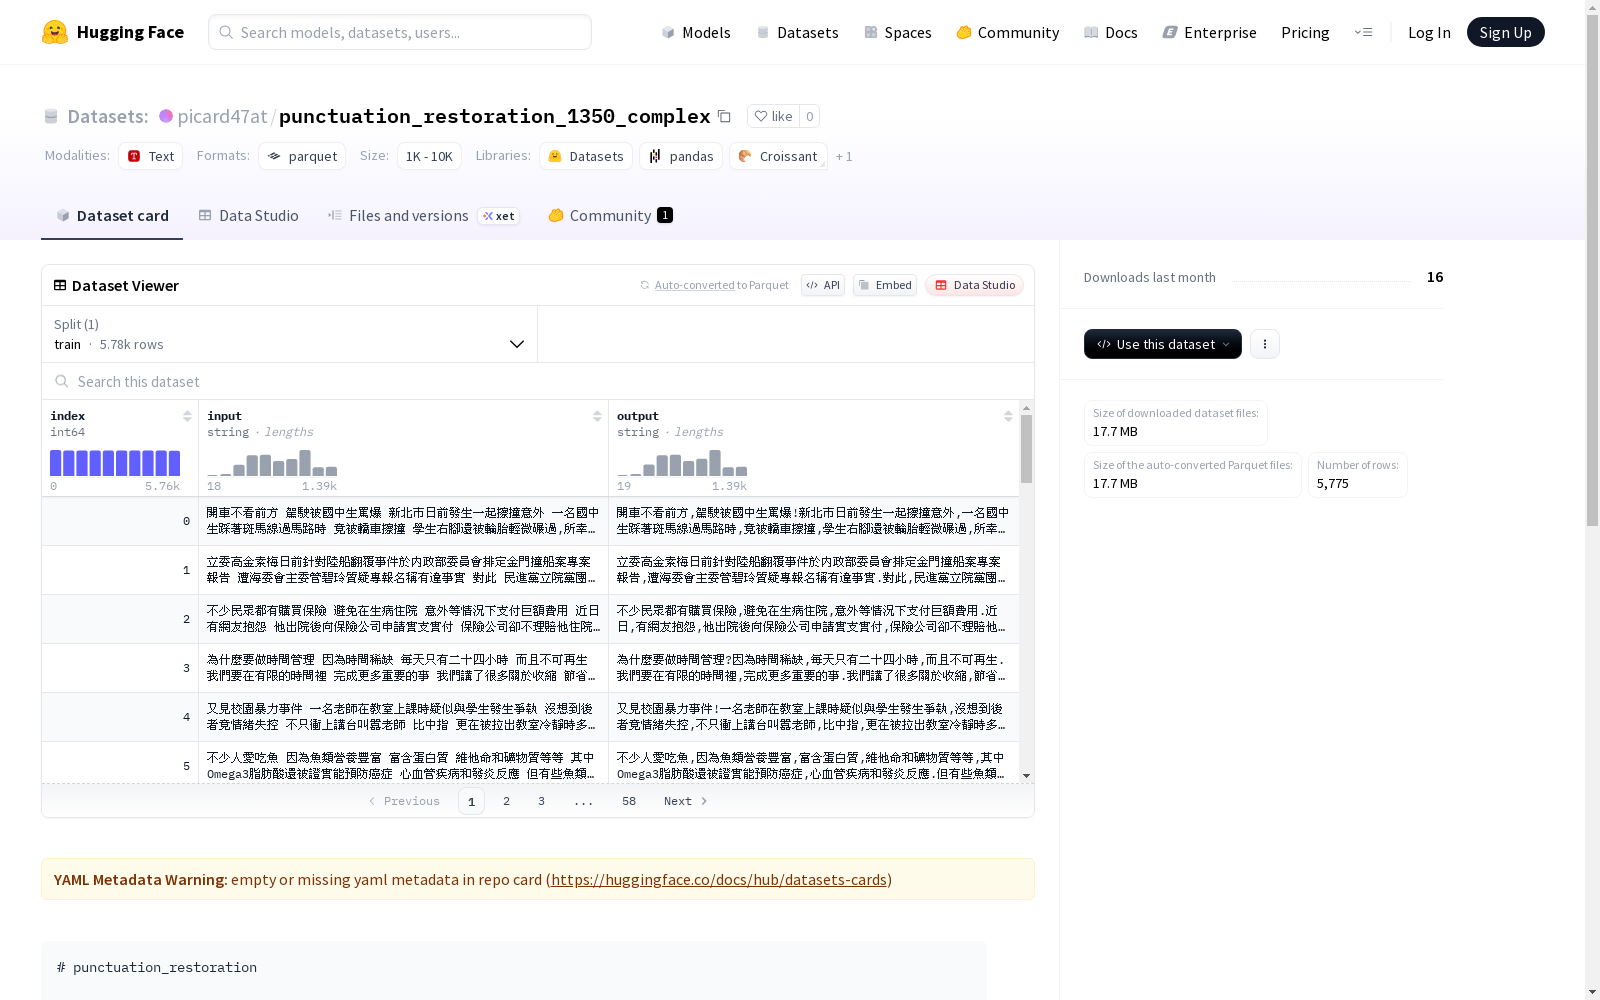Click the index column histogram

point(115,463)
